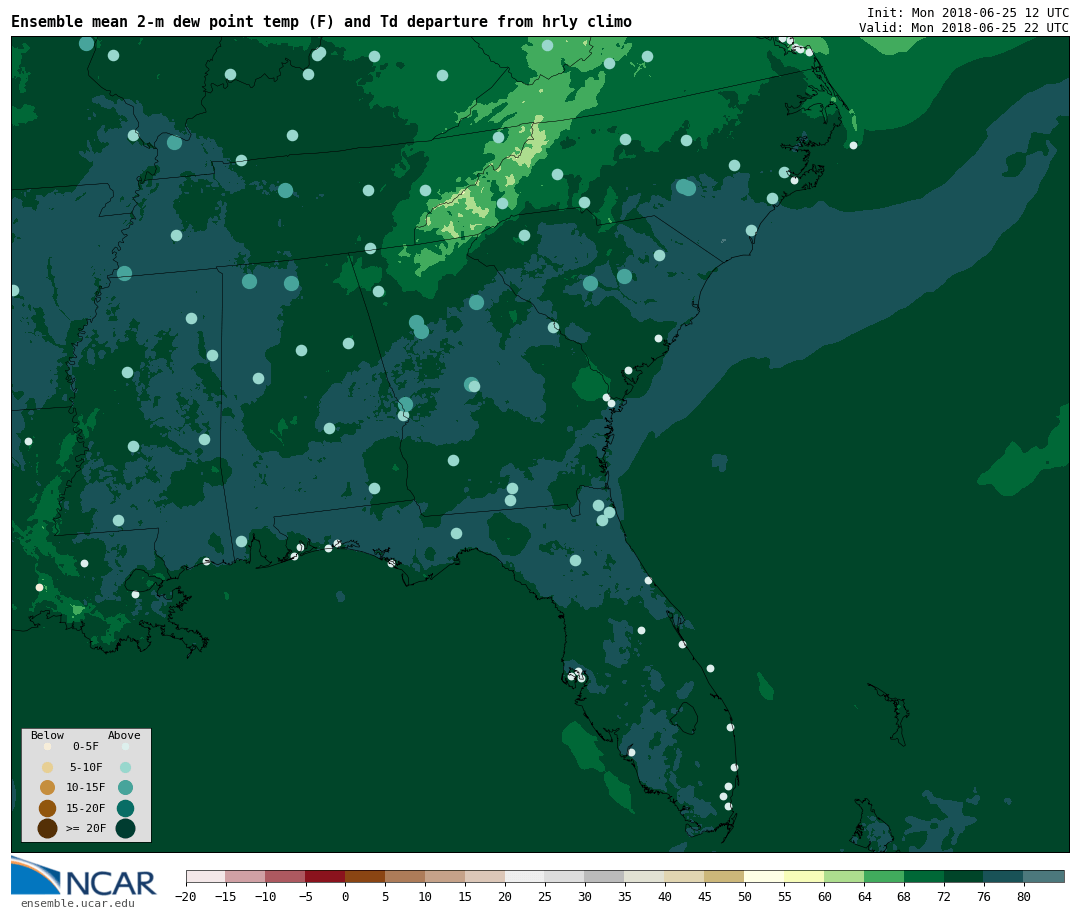Click the '15-20F' legend label
1080x915 pixels.
coord(86,808)
